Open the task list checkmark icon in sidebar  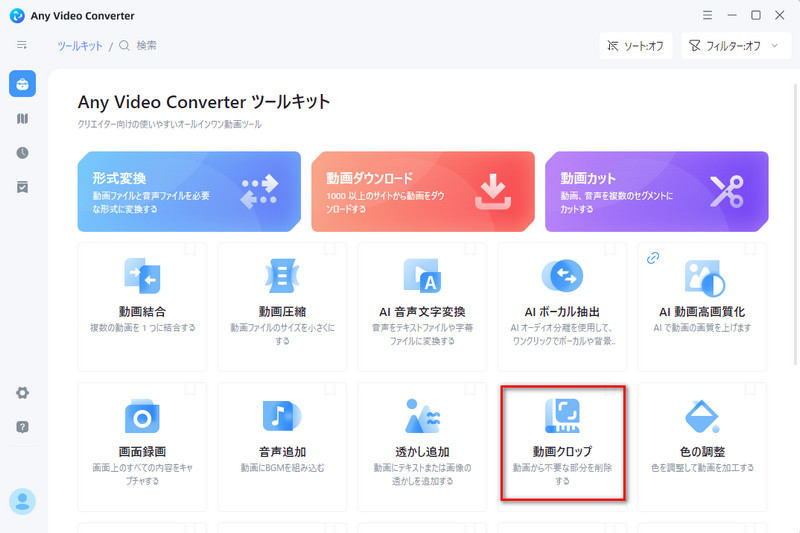coord(22,187)
